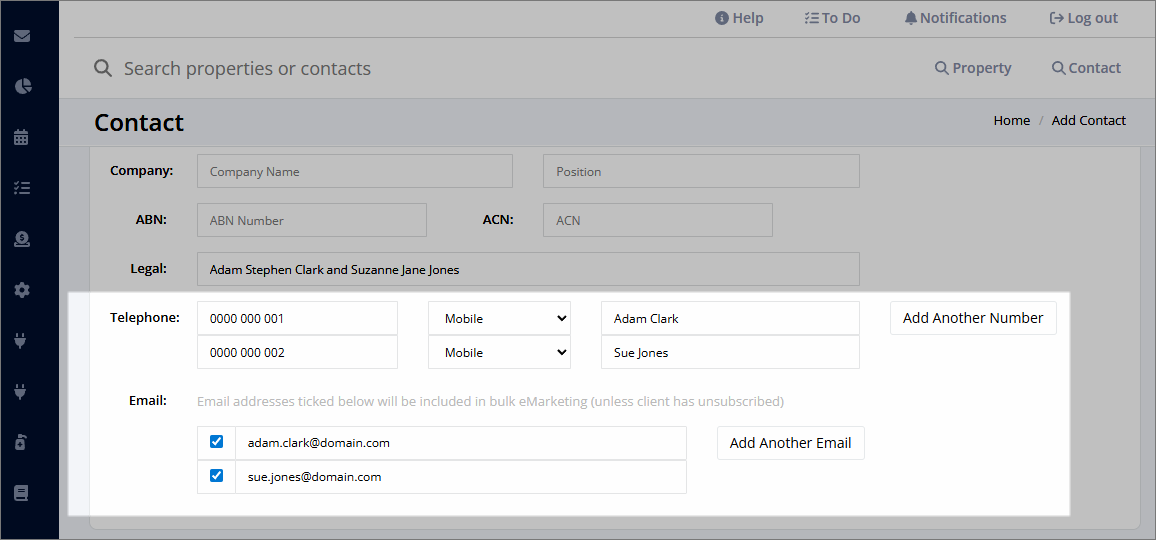The height and width of the screenshot is (540, 1156).
Task: Open the book icon in sidebar
Action: tap(22, 493)
